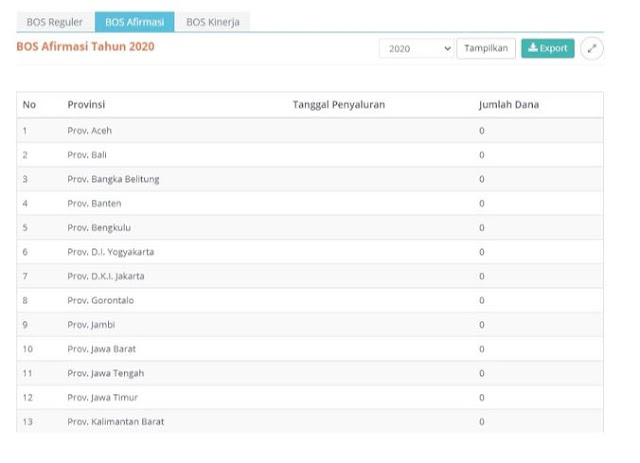Click Prov. Jambi
The height and width of the screenshot is (463, 640).
91,325
